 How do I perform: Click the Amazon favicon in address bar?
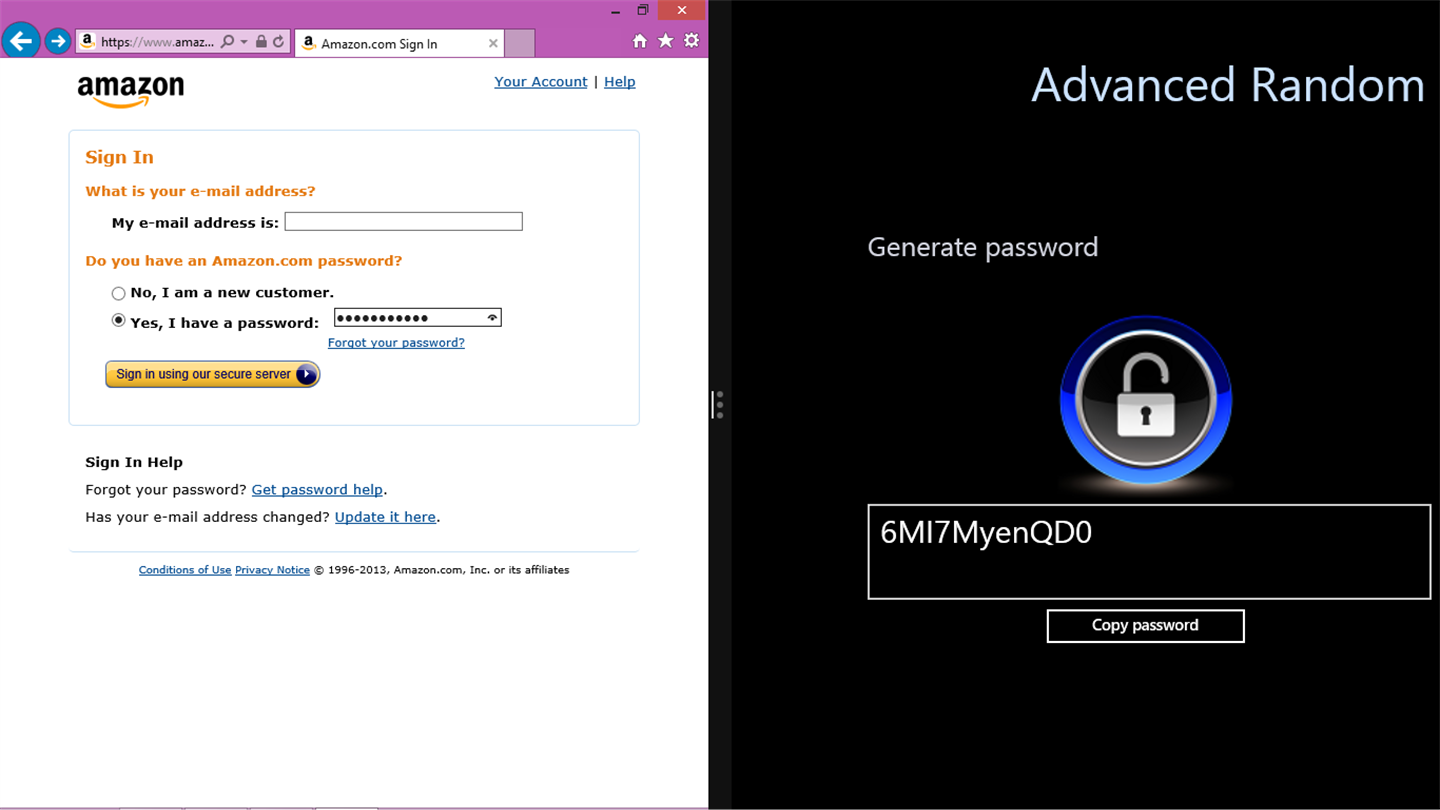coord(88,42)
